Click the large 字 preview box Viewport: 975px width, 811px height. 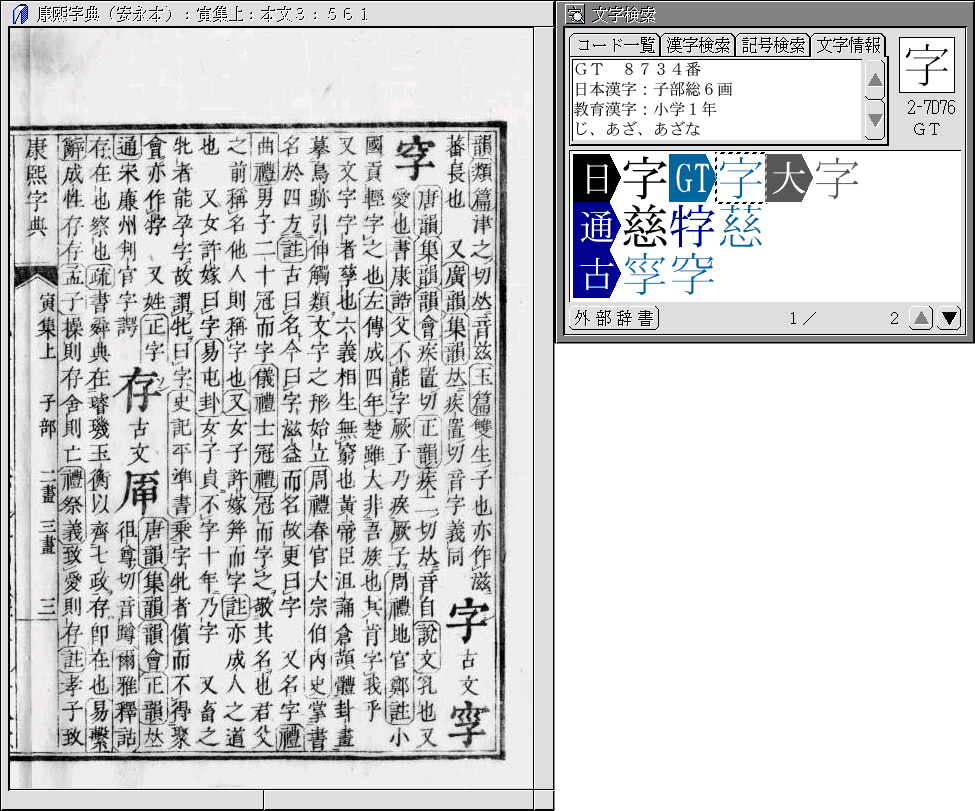927,67
